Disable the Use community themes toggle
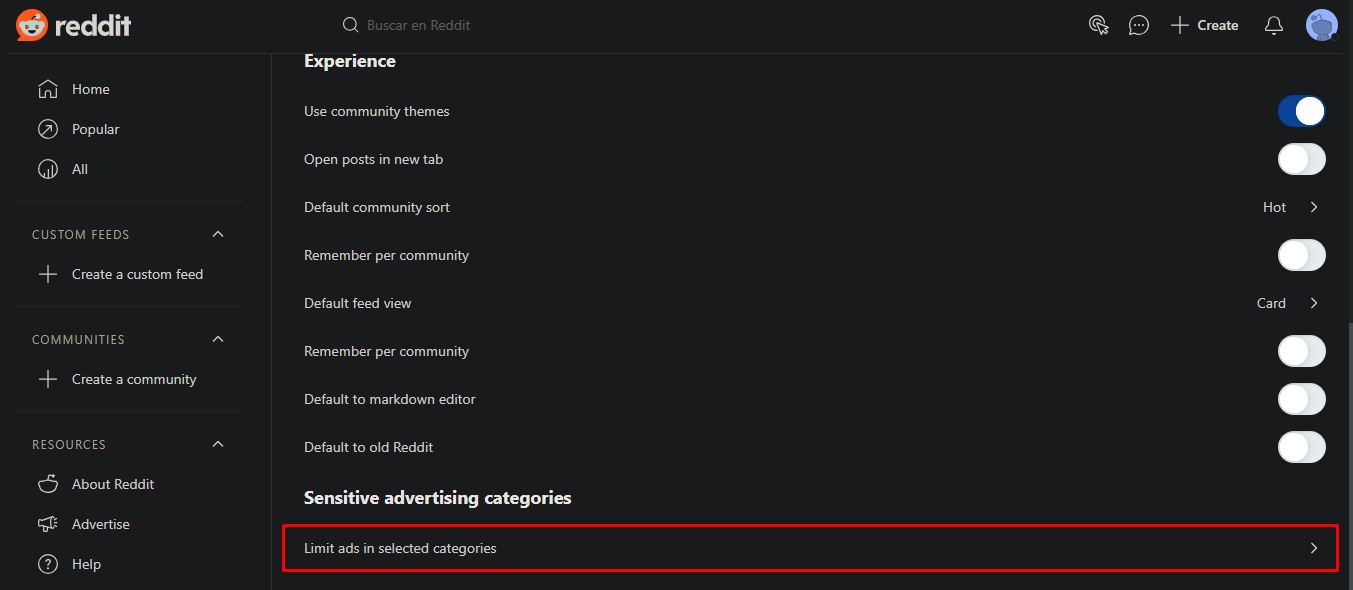The image size is (1353, 590). coord(1301,111)
